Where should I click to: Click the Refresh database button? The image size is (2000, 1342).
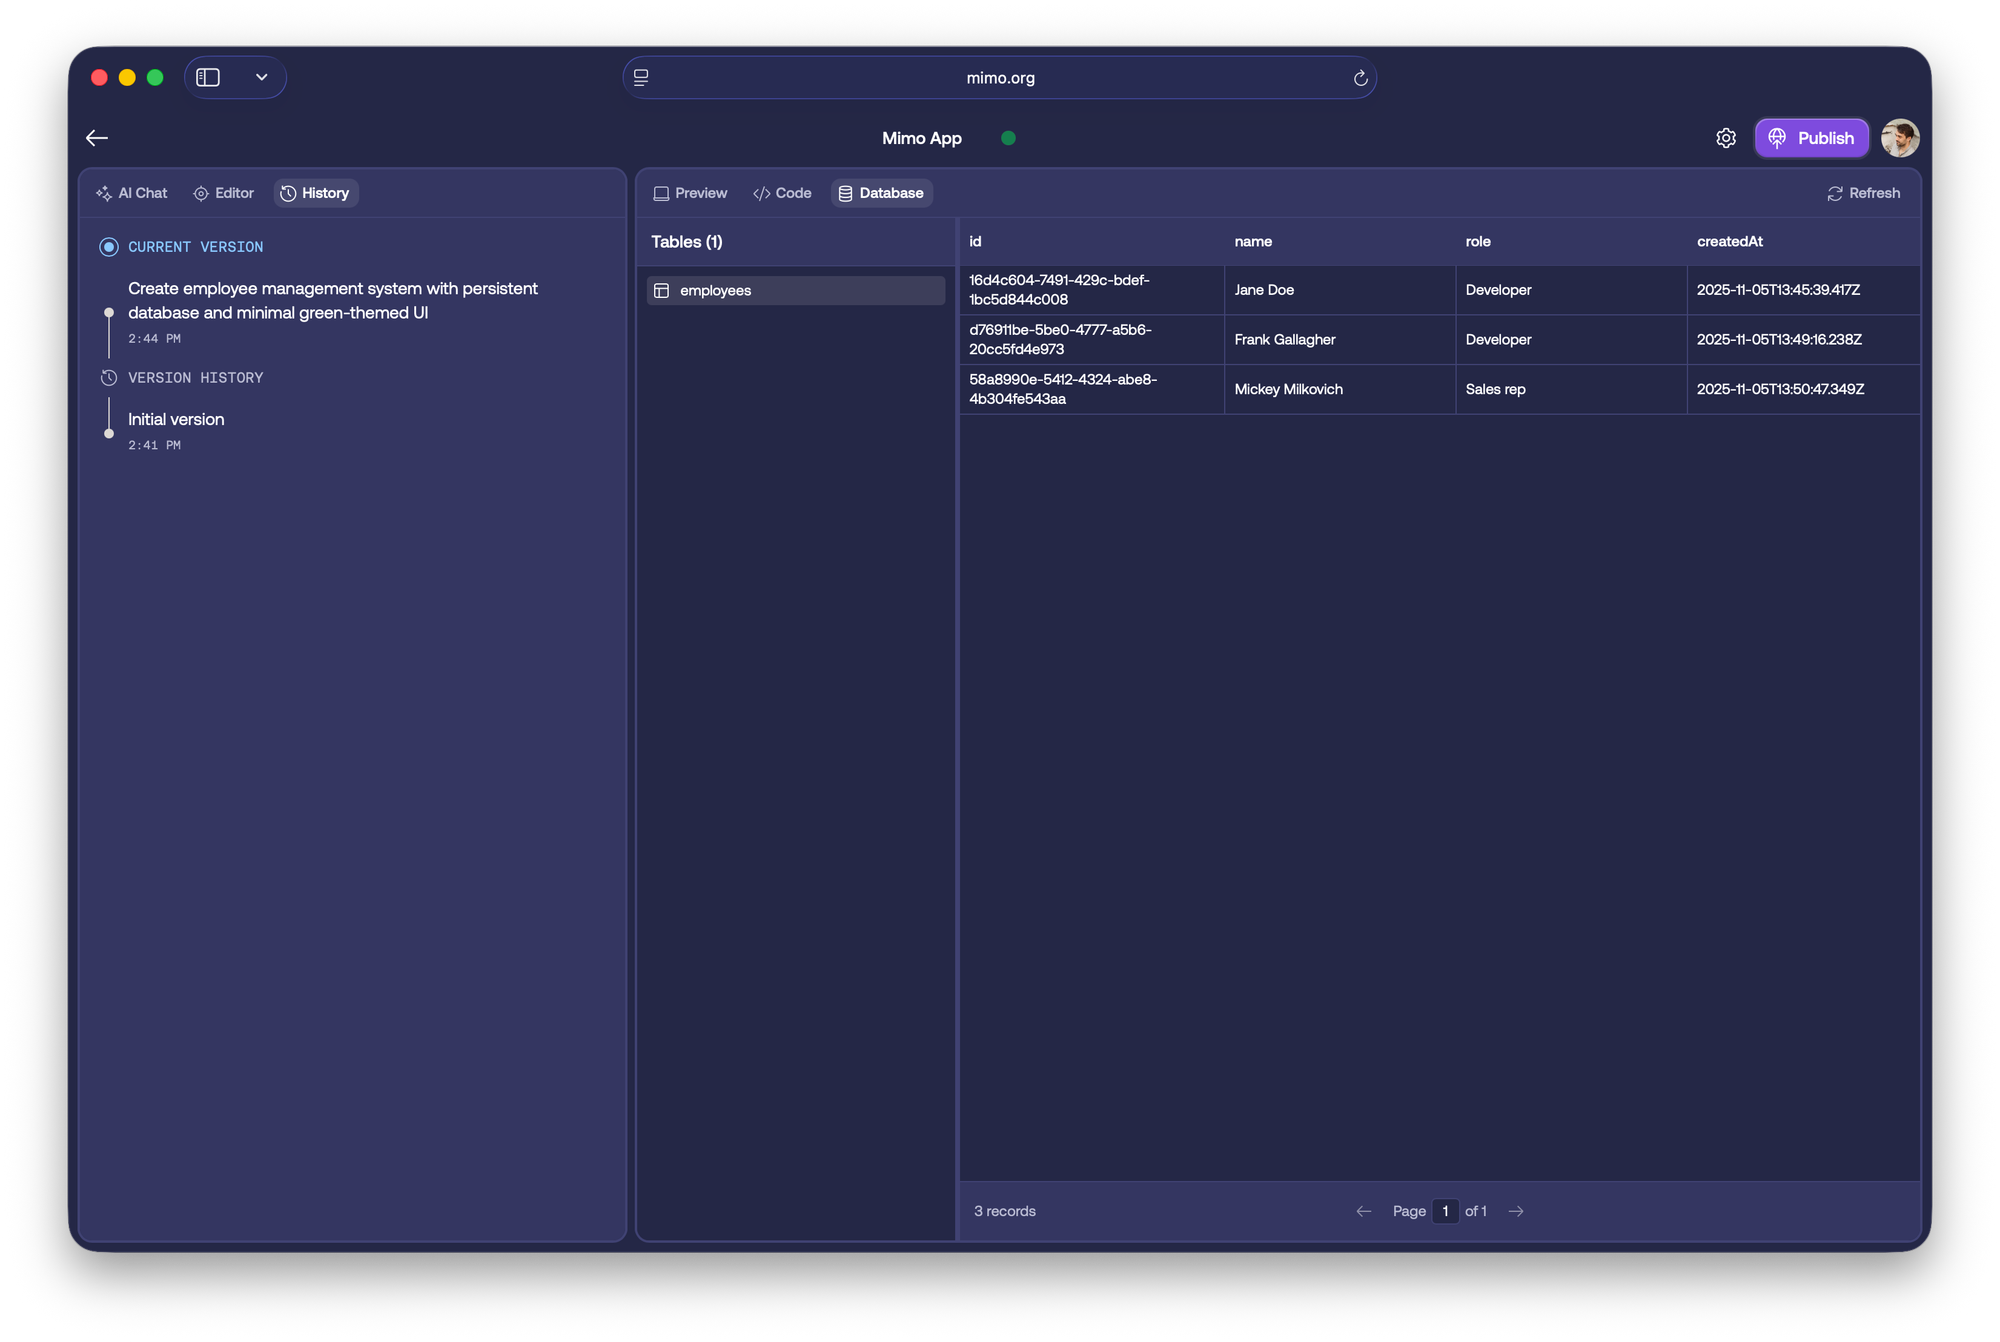pos(1863,193)
